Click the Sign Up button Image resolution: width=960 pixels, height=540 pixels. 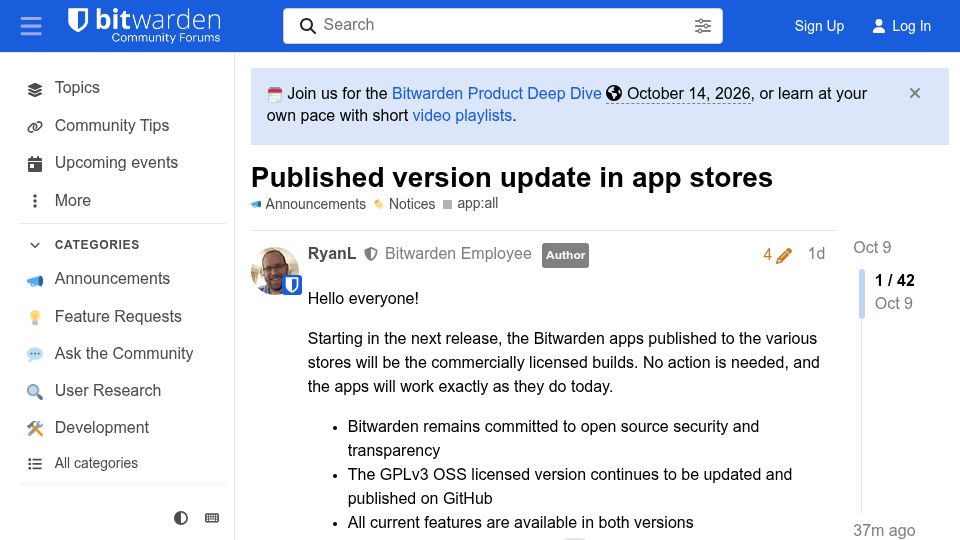819,26
